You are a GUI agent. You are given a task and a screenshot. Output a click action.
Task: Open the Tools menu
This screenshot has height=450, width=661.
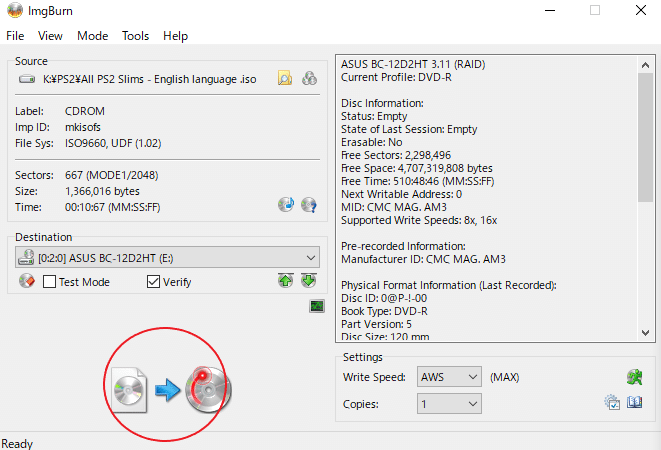pyautogui.click(x=135, y=36)
